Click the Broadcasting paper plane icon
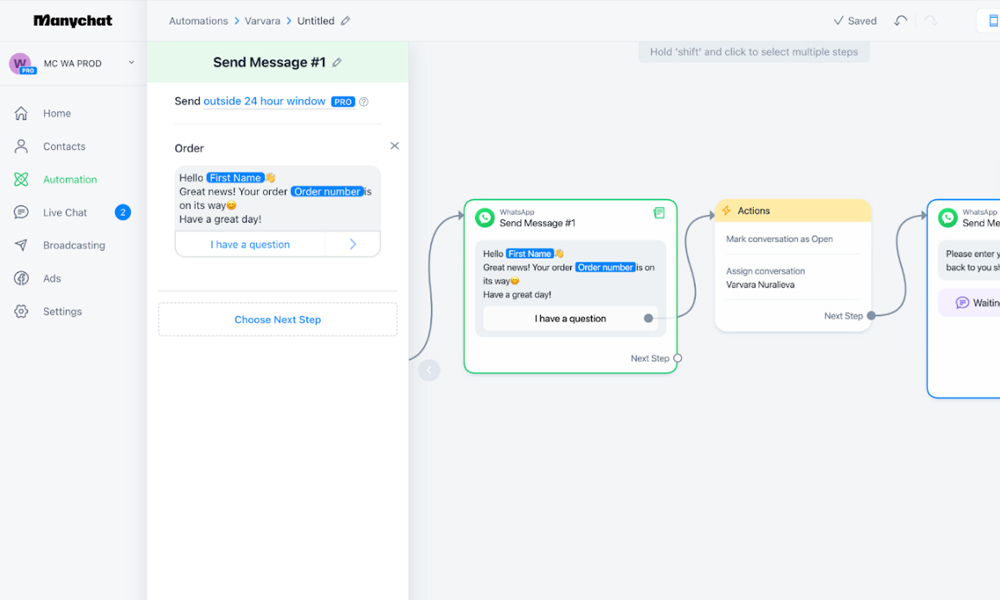 coord(21,245)
